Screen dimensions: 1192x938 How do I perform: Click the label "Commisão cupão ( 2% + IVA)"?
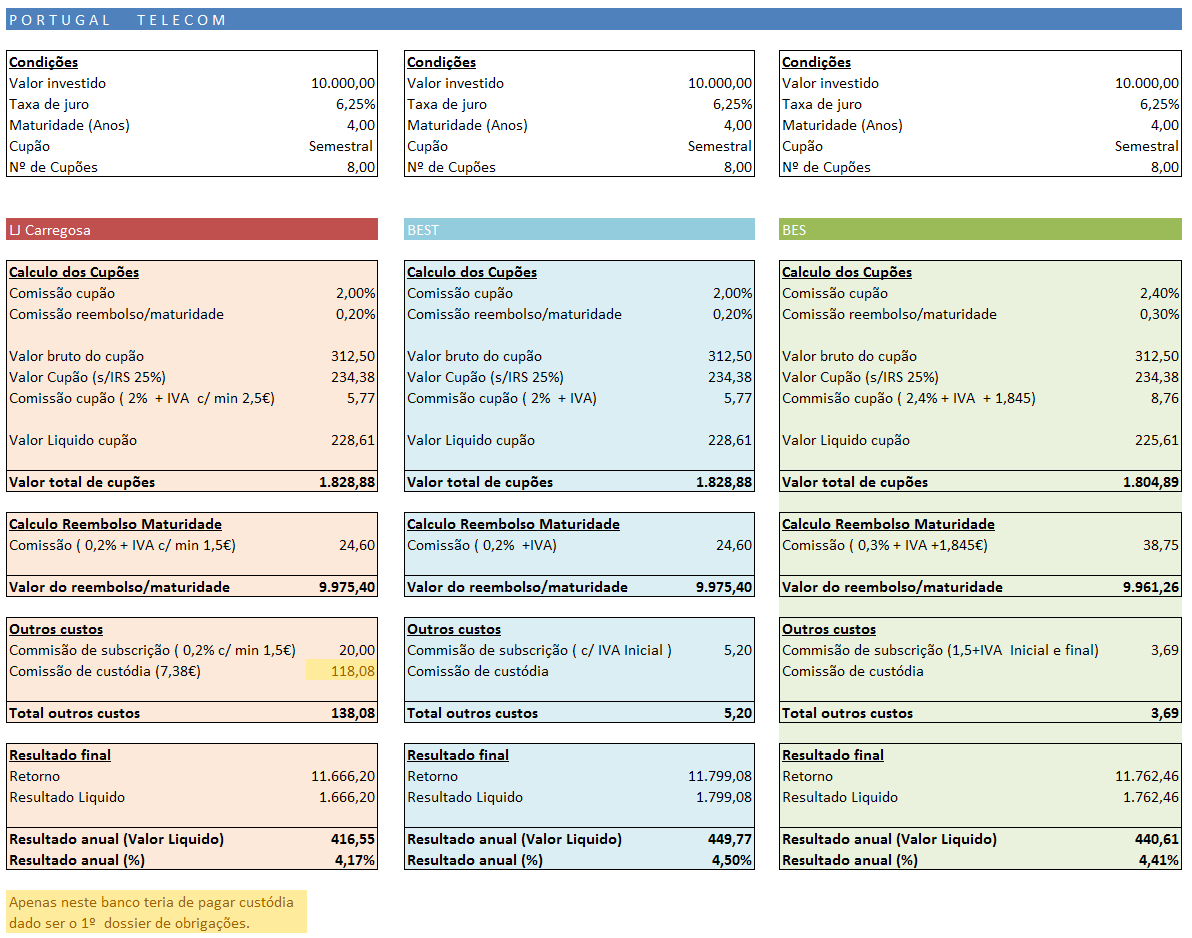502,398
